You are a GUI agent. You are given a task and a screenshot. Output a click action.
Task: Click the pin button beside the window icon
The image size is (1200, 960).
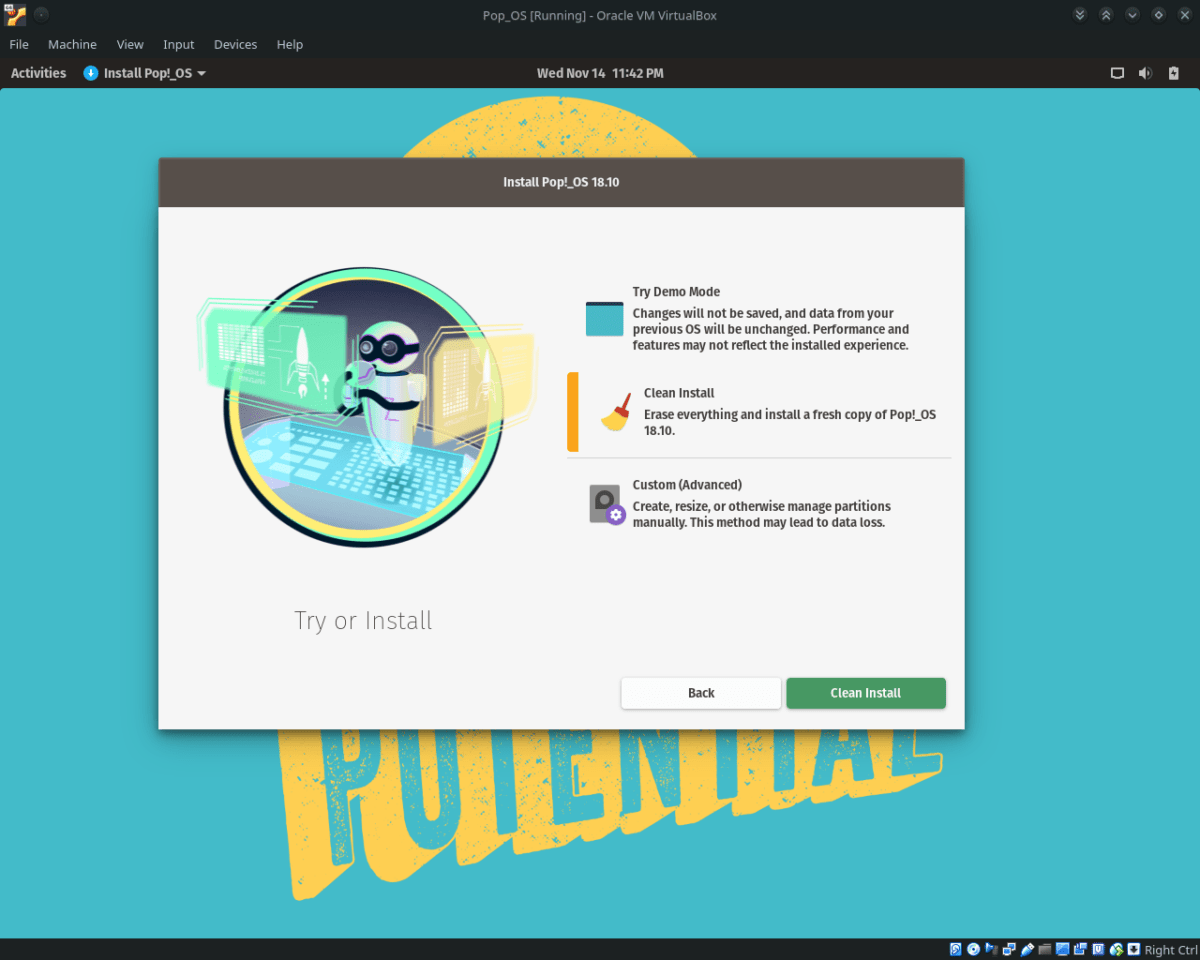coord(41,15)
